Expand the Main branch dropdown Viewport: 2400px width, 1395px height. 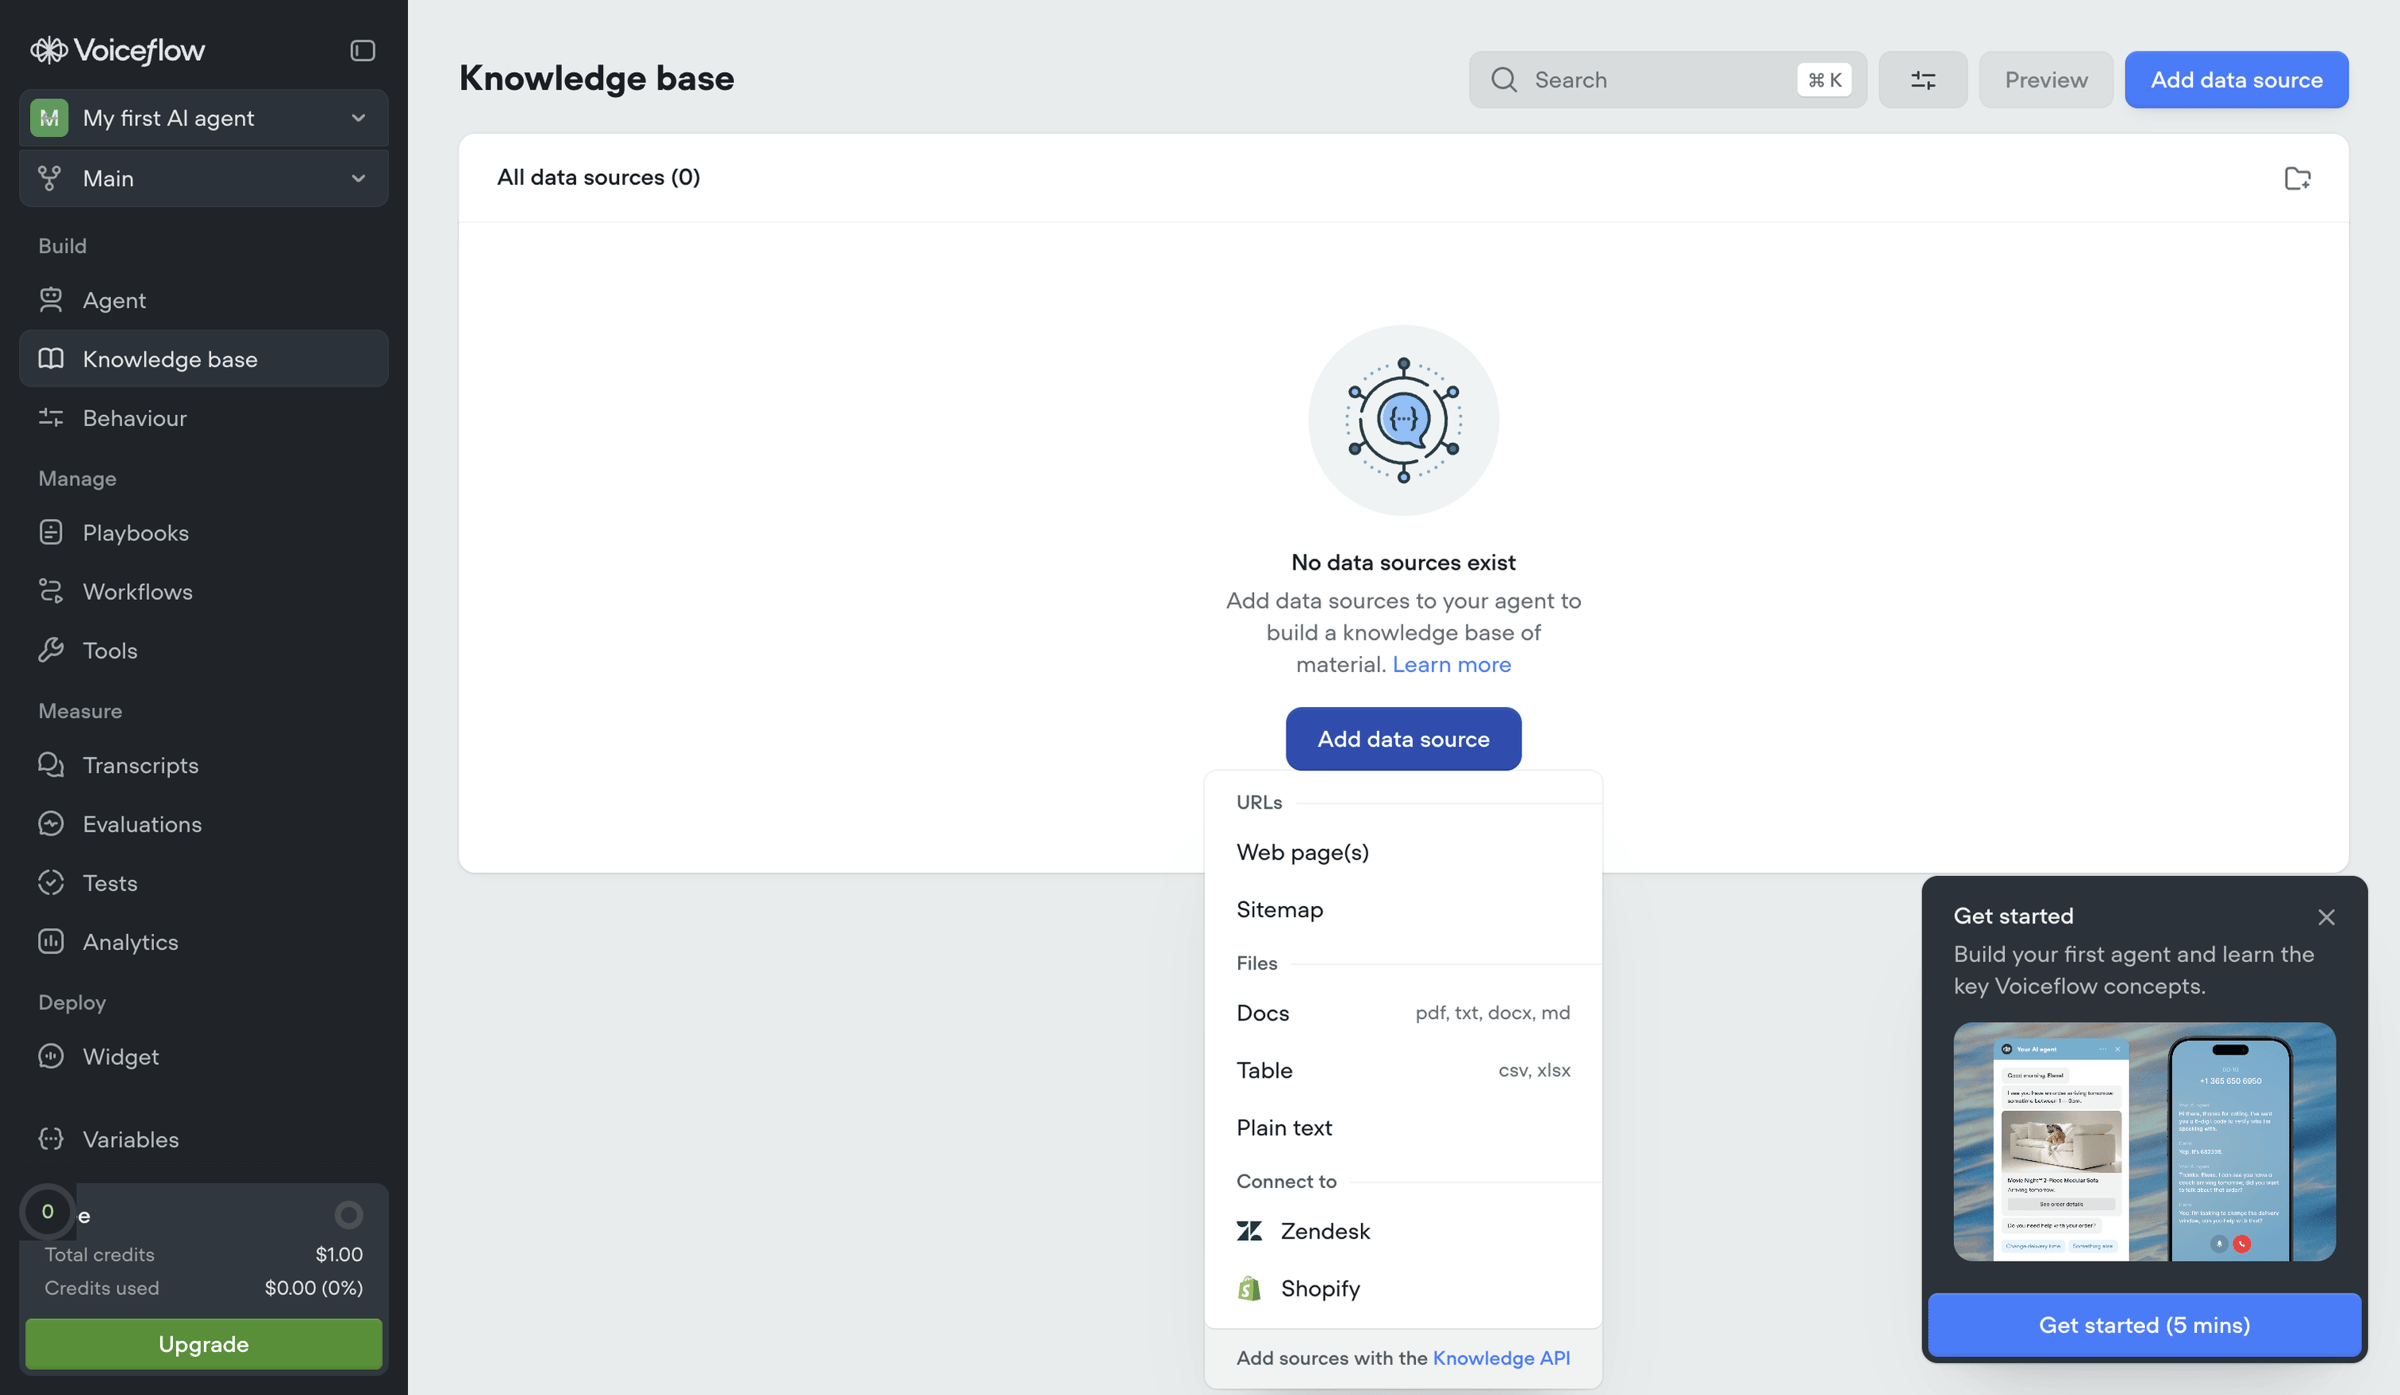(203, 178)
